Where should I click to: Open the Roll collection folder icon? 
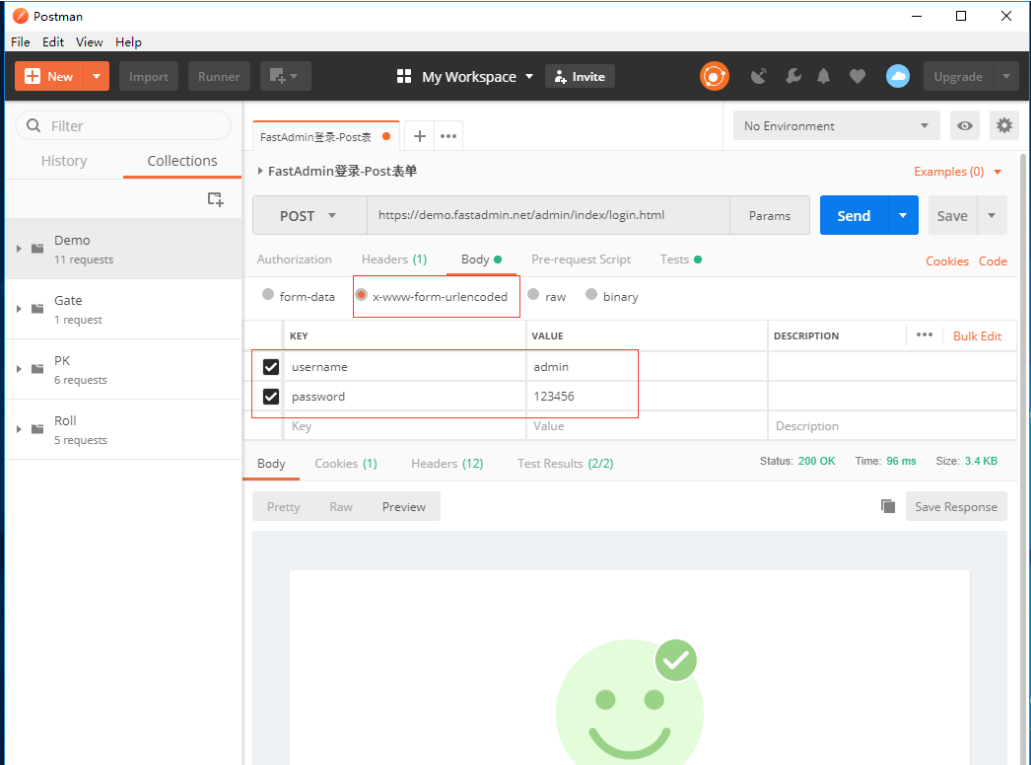[37, 429]
